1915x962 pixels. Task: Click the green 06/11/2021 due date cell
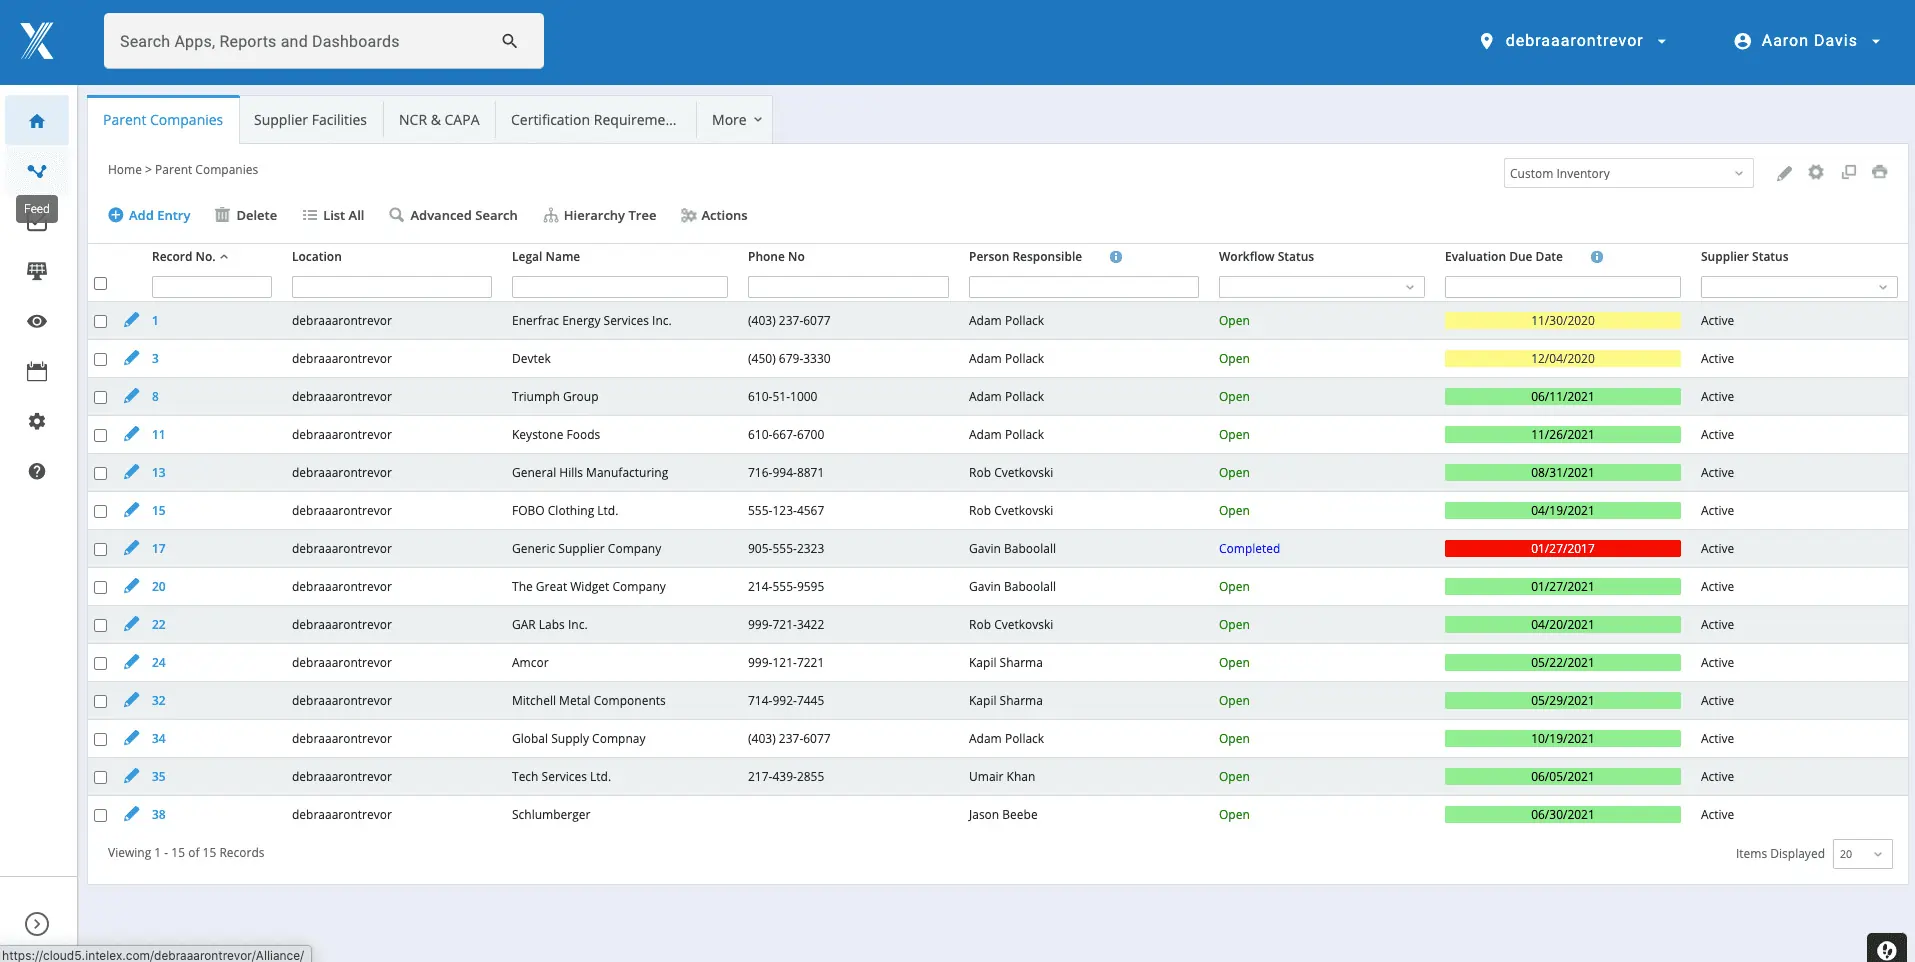point(1562,397)
